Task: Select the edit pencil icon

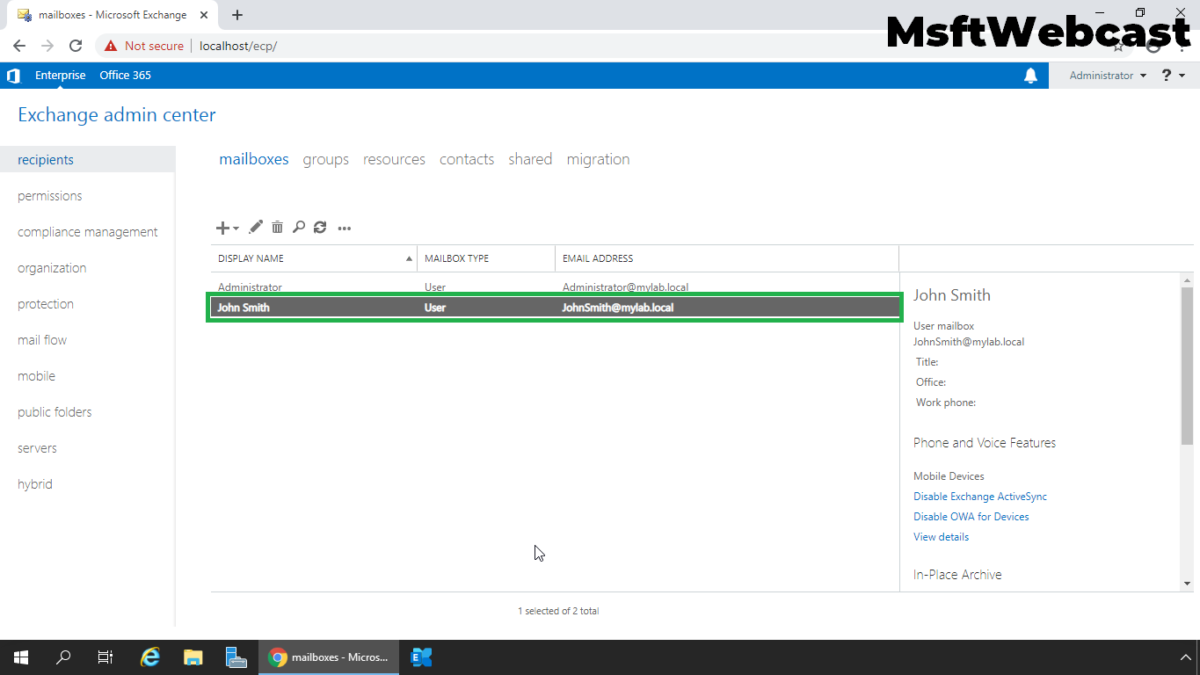Action: pyautogui.click(x=255, y=227)
